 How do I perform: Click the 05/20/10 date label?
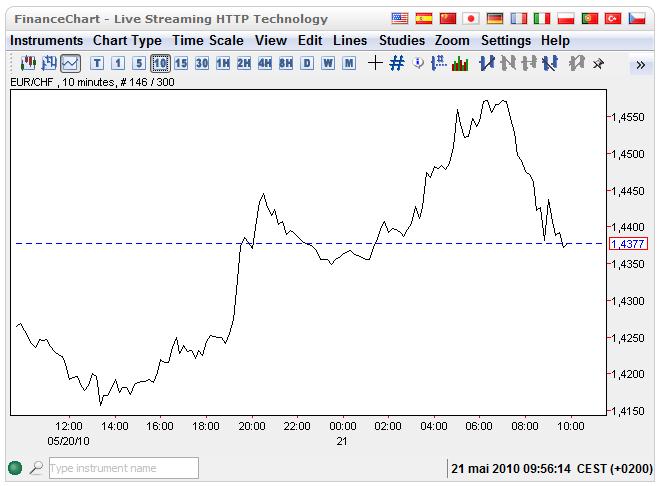(x=68, y=441)
